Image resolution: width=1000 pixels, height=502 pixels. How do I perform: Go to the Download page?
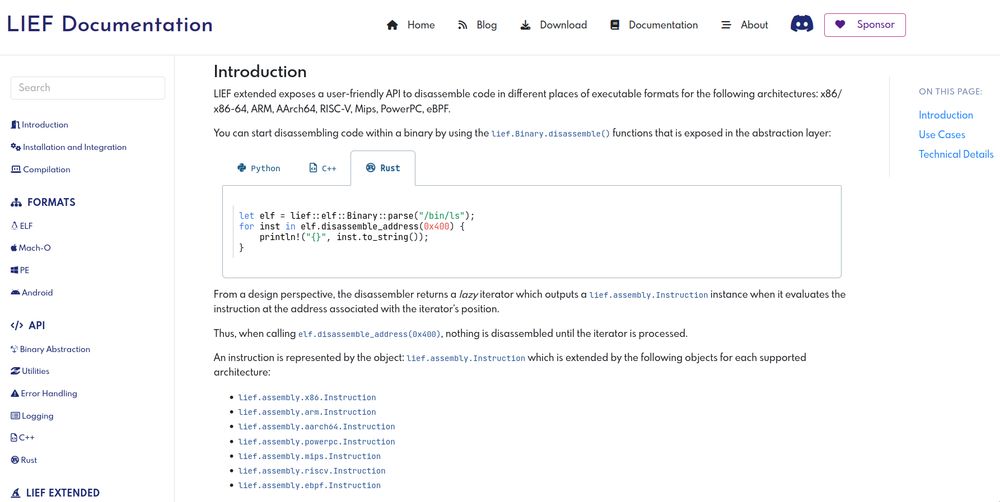click(554, 25)
